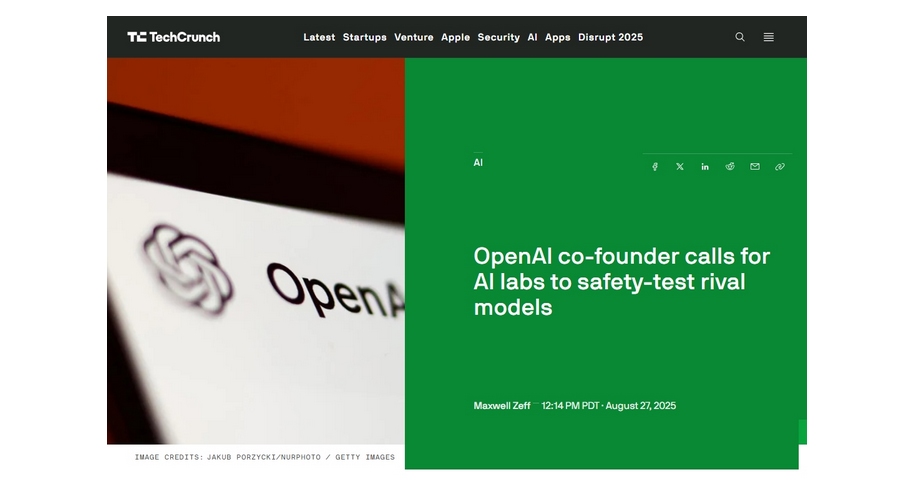Click the OpenAI logo hero image
This screenshot has height=489, width=904.
click(256, 251)
